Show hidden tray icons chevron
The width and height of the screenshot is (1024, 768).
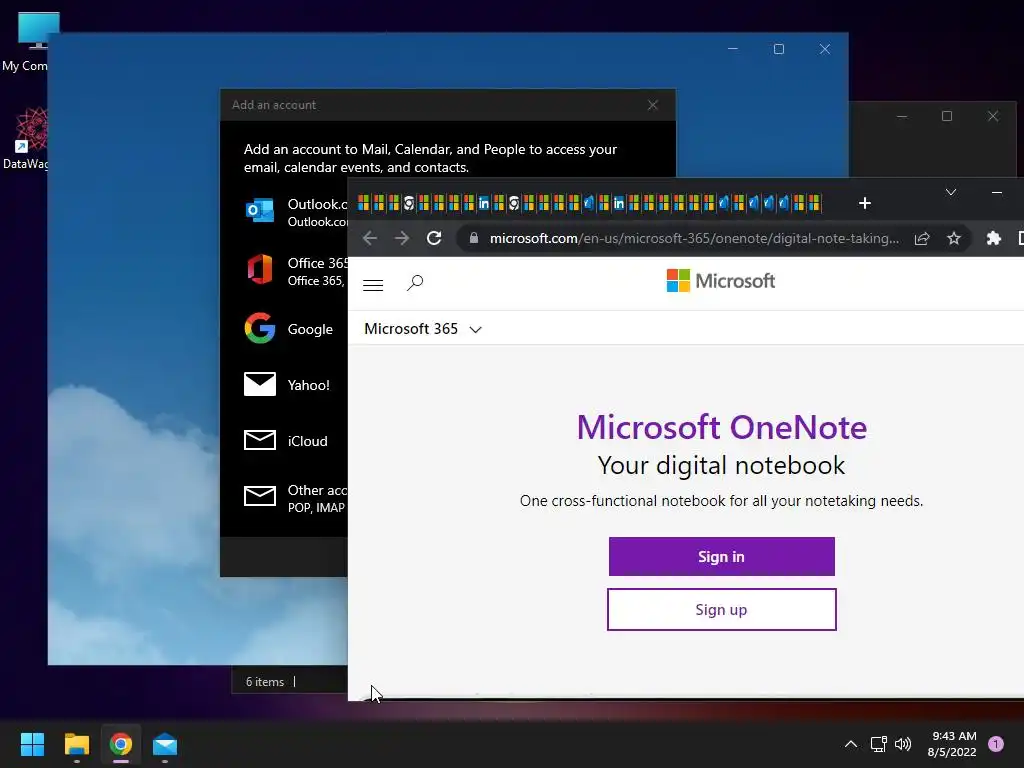pos(851,744)
